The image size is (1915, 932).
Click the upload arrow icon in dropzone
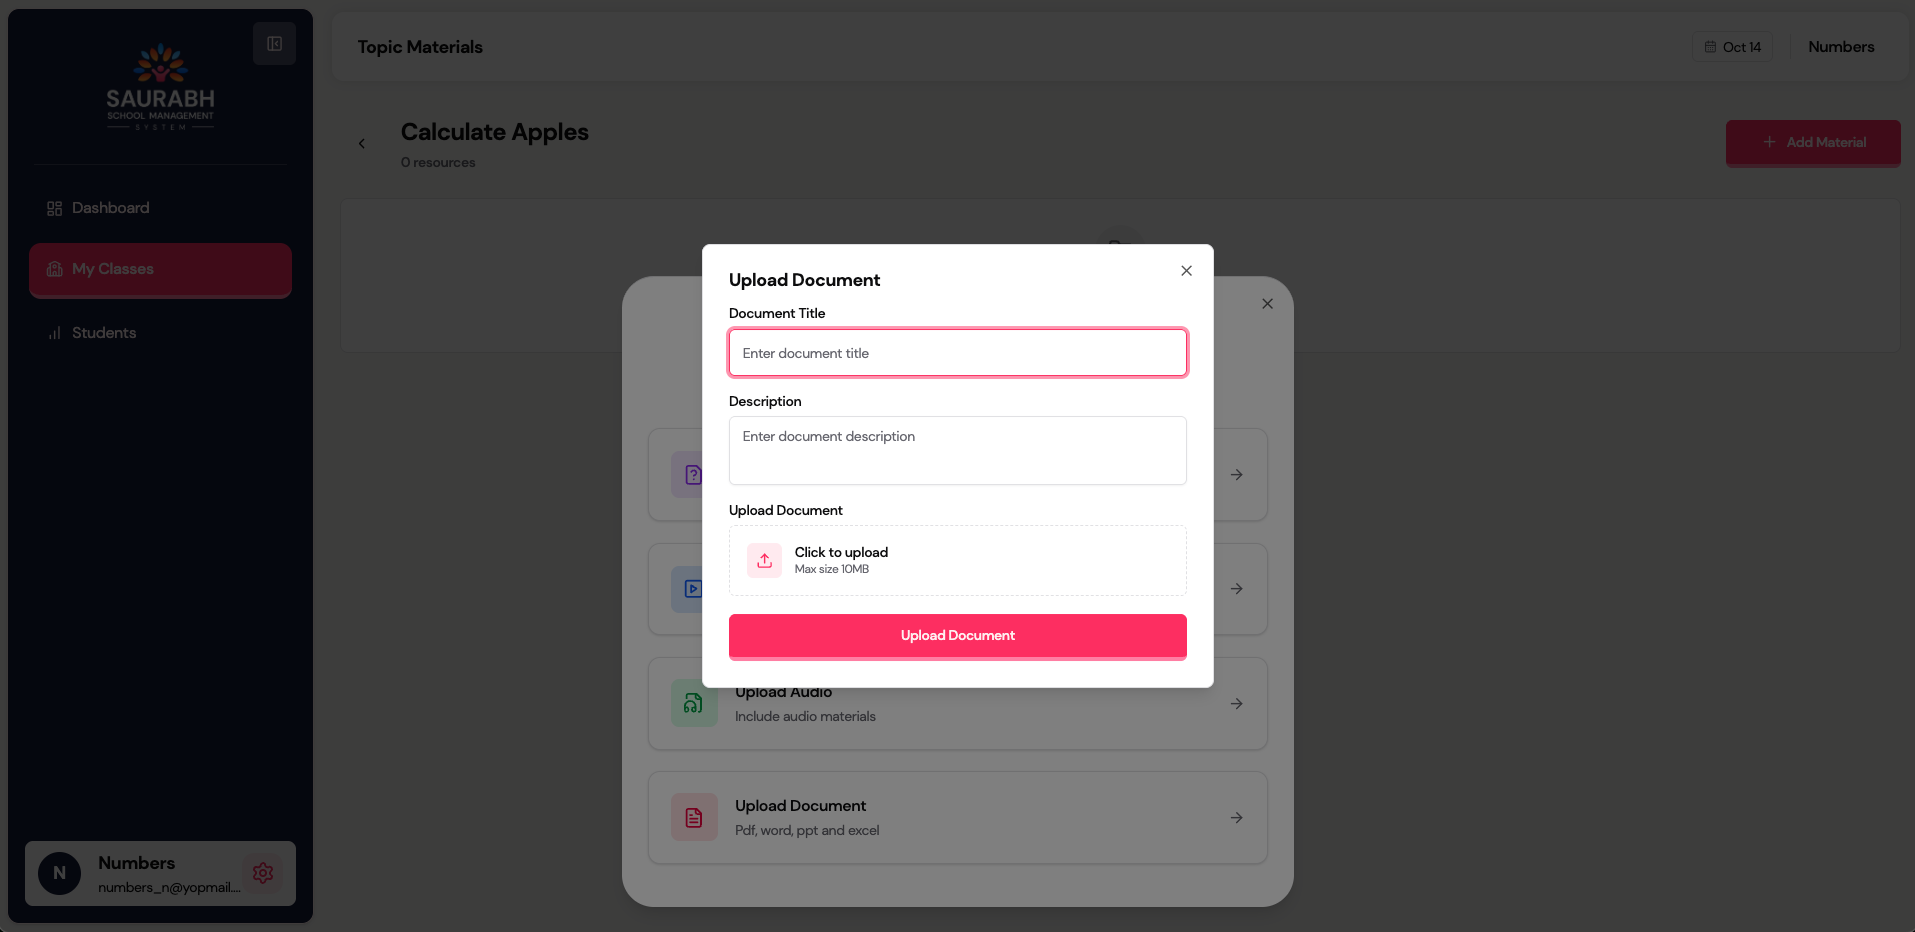(x=764, y=561)
